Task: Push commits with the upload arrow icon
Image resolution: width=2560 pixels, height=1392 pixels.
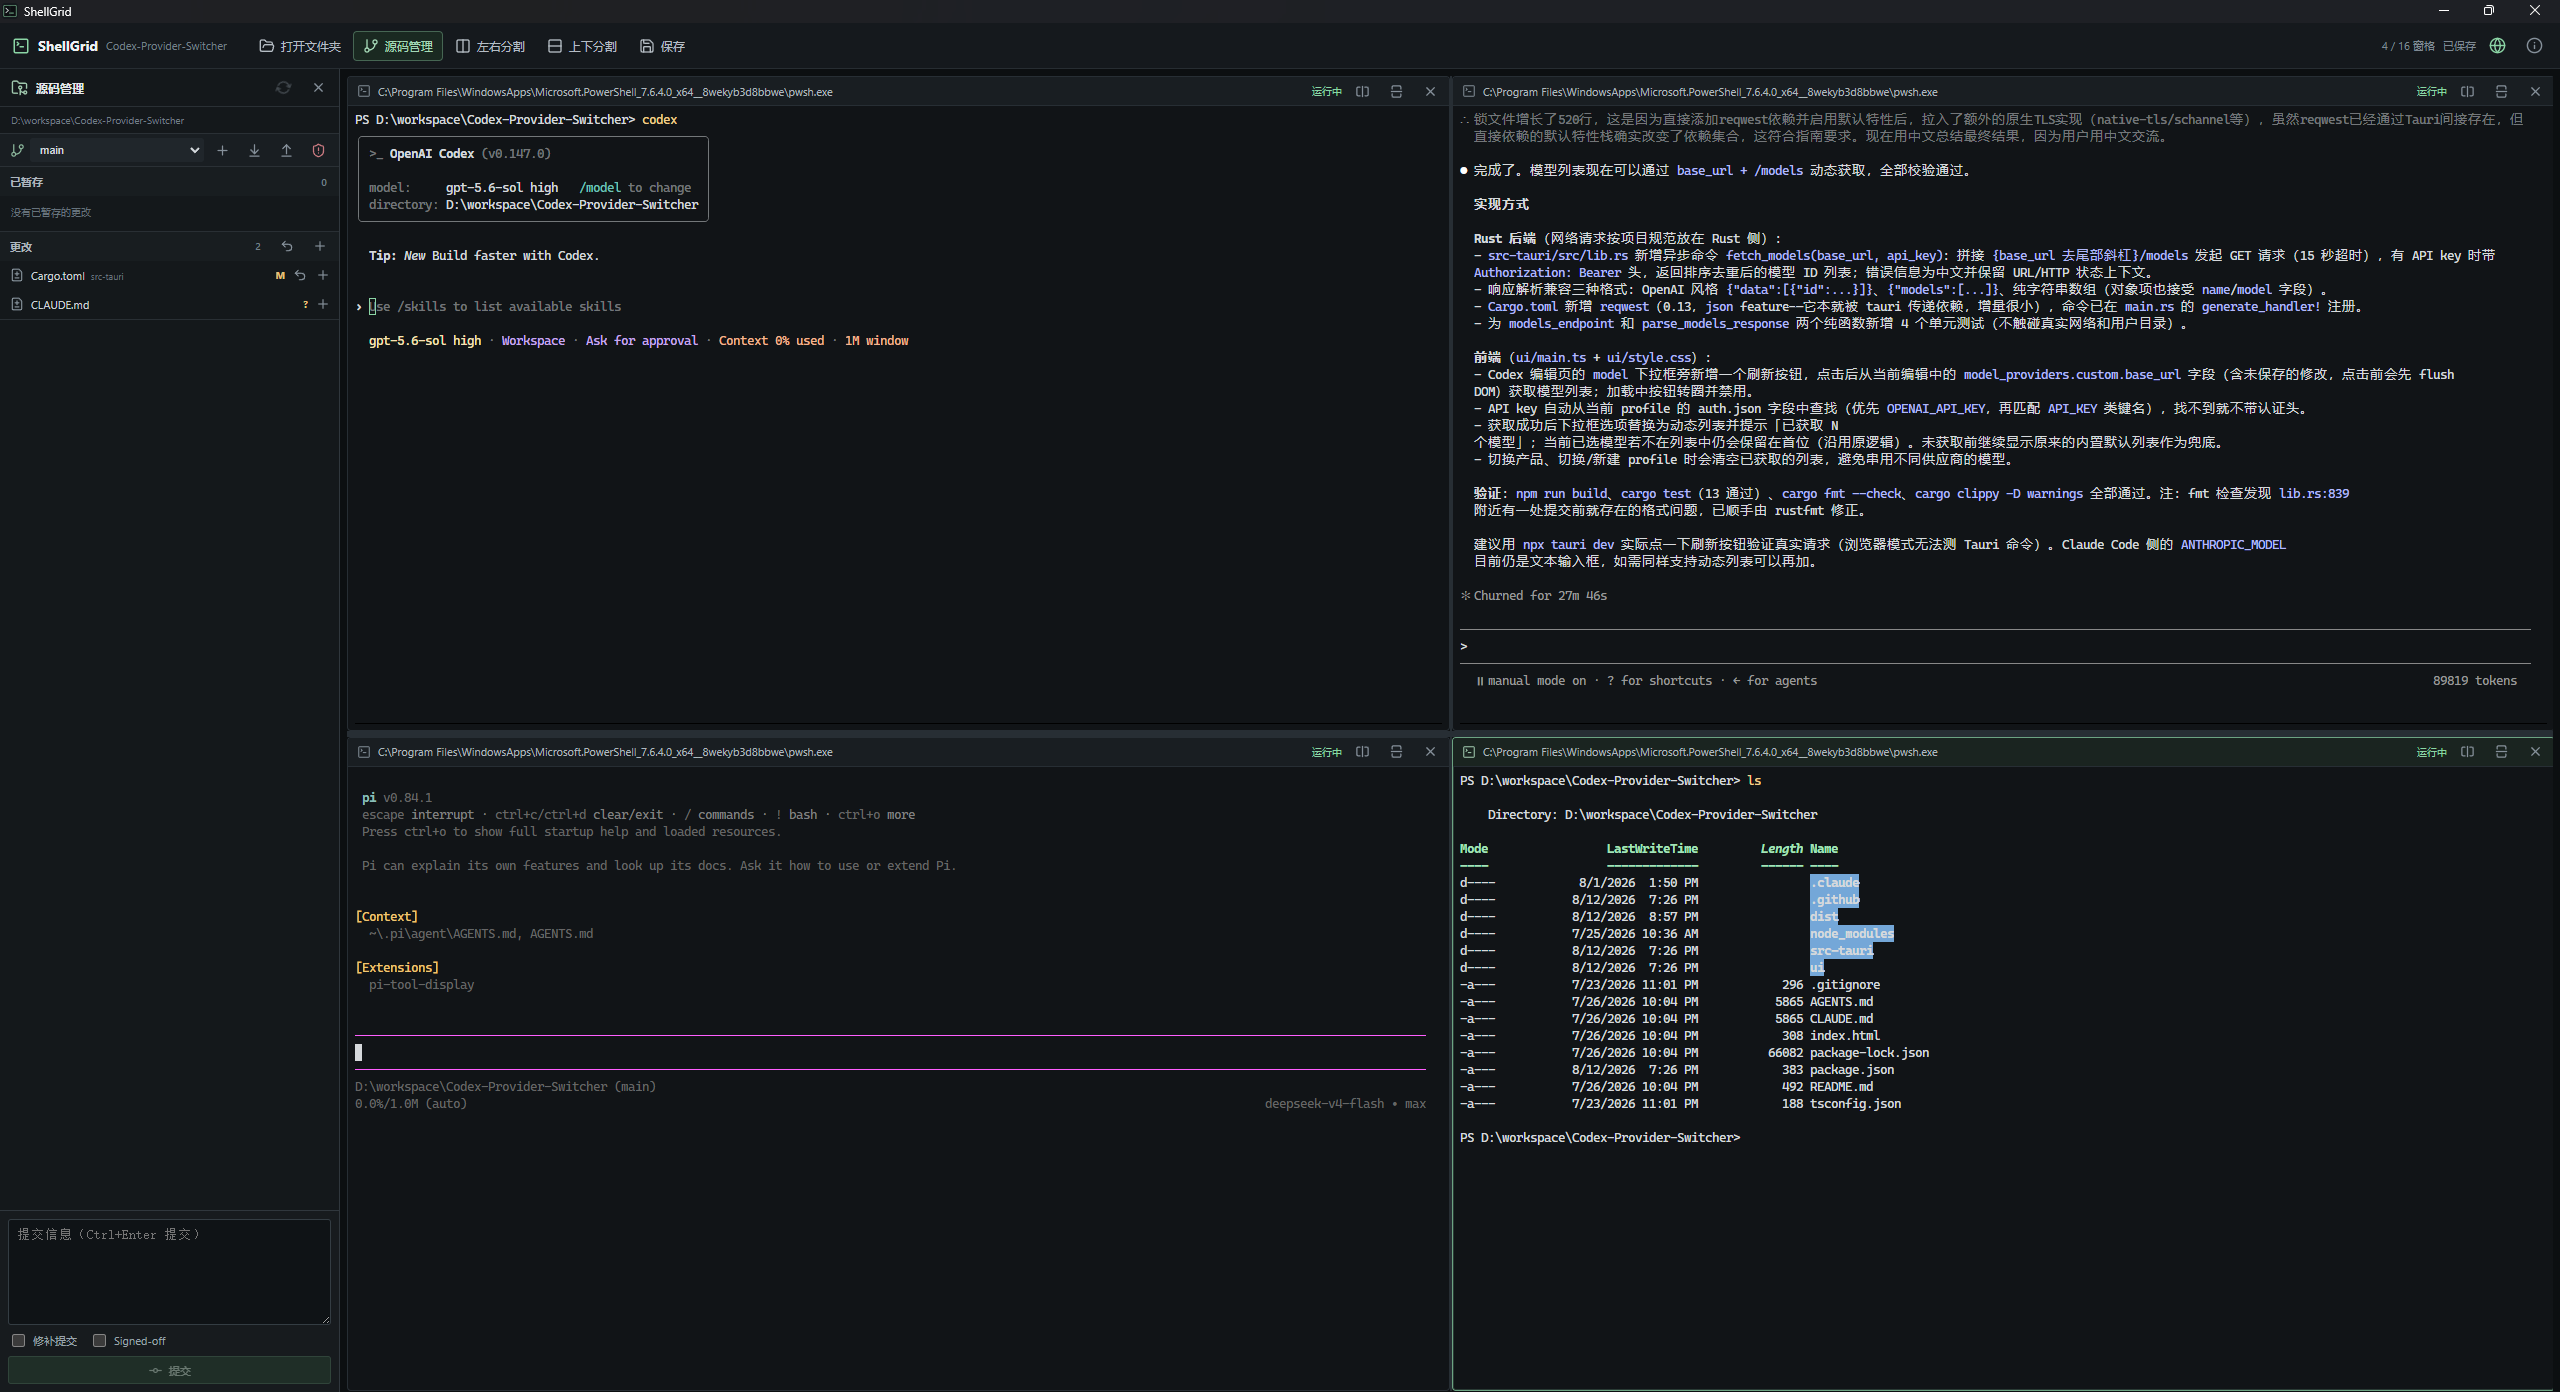Action: point(286,150)
